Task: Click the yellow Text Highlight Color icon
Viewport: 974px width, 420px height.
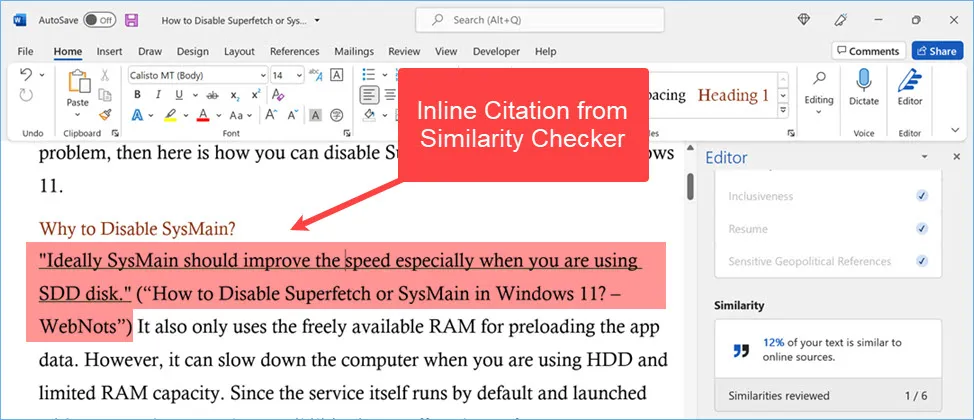Action: [x=170, y=115]
